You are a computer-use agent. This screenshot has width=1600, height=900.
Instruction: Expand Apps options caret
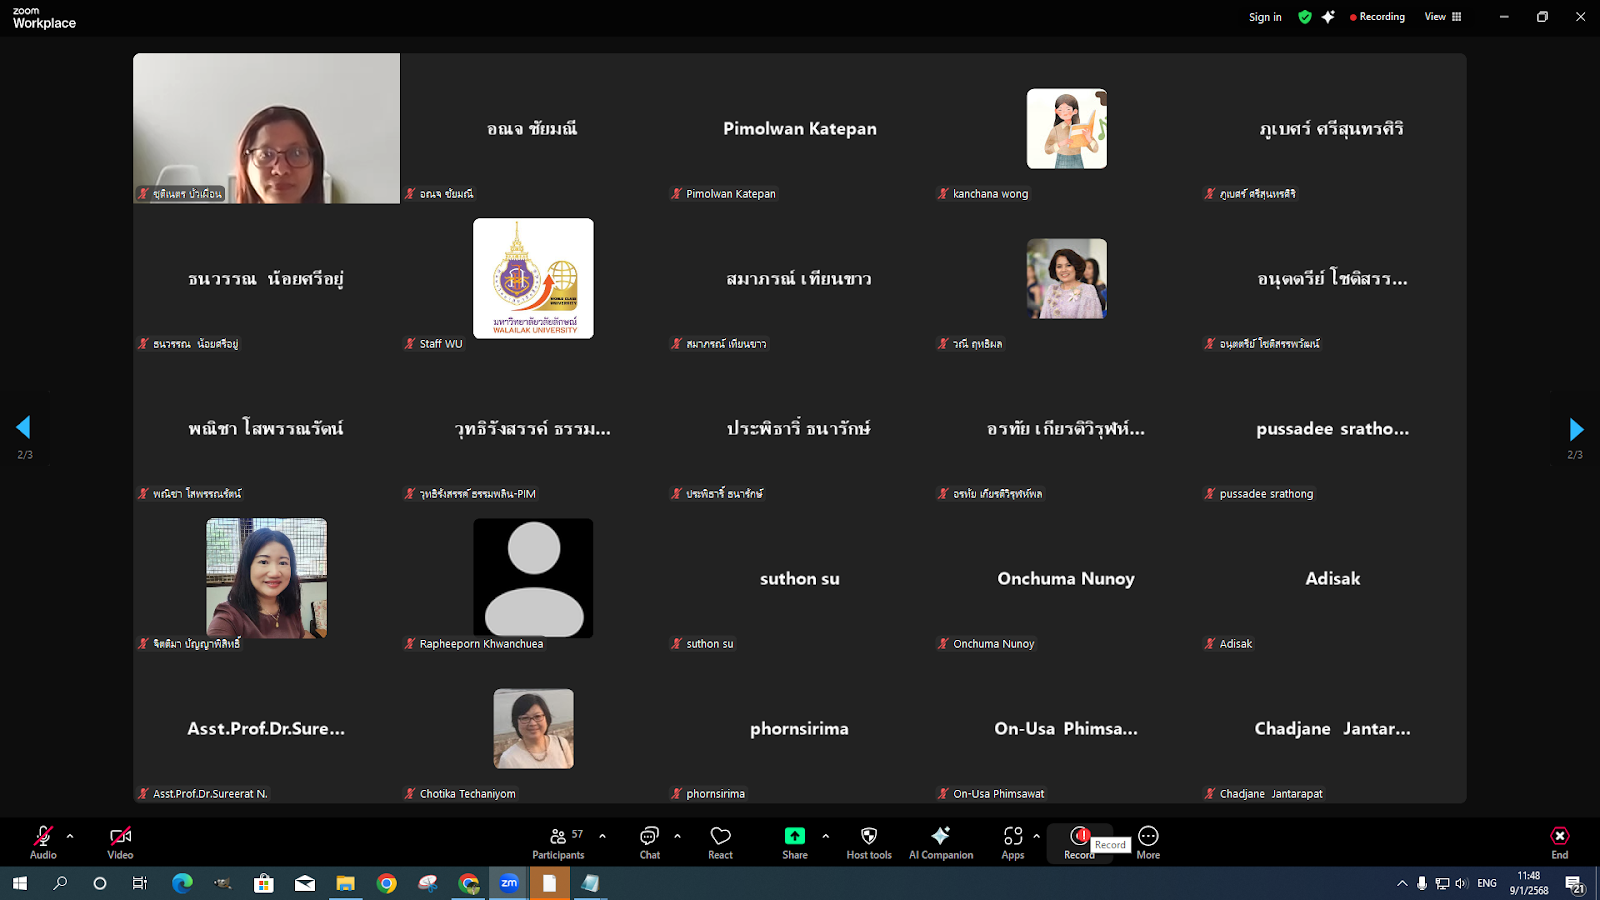(x=1036, y=836)
